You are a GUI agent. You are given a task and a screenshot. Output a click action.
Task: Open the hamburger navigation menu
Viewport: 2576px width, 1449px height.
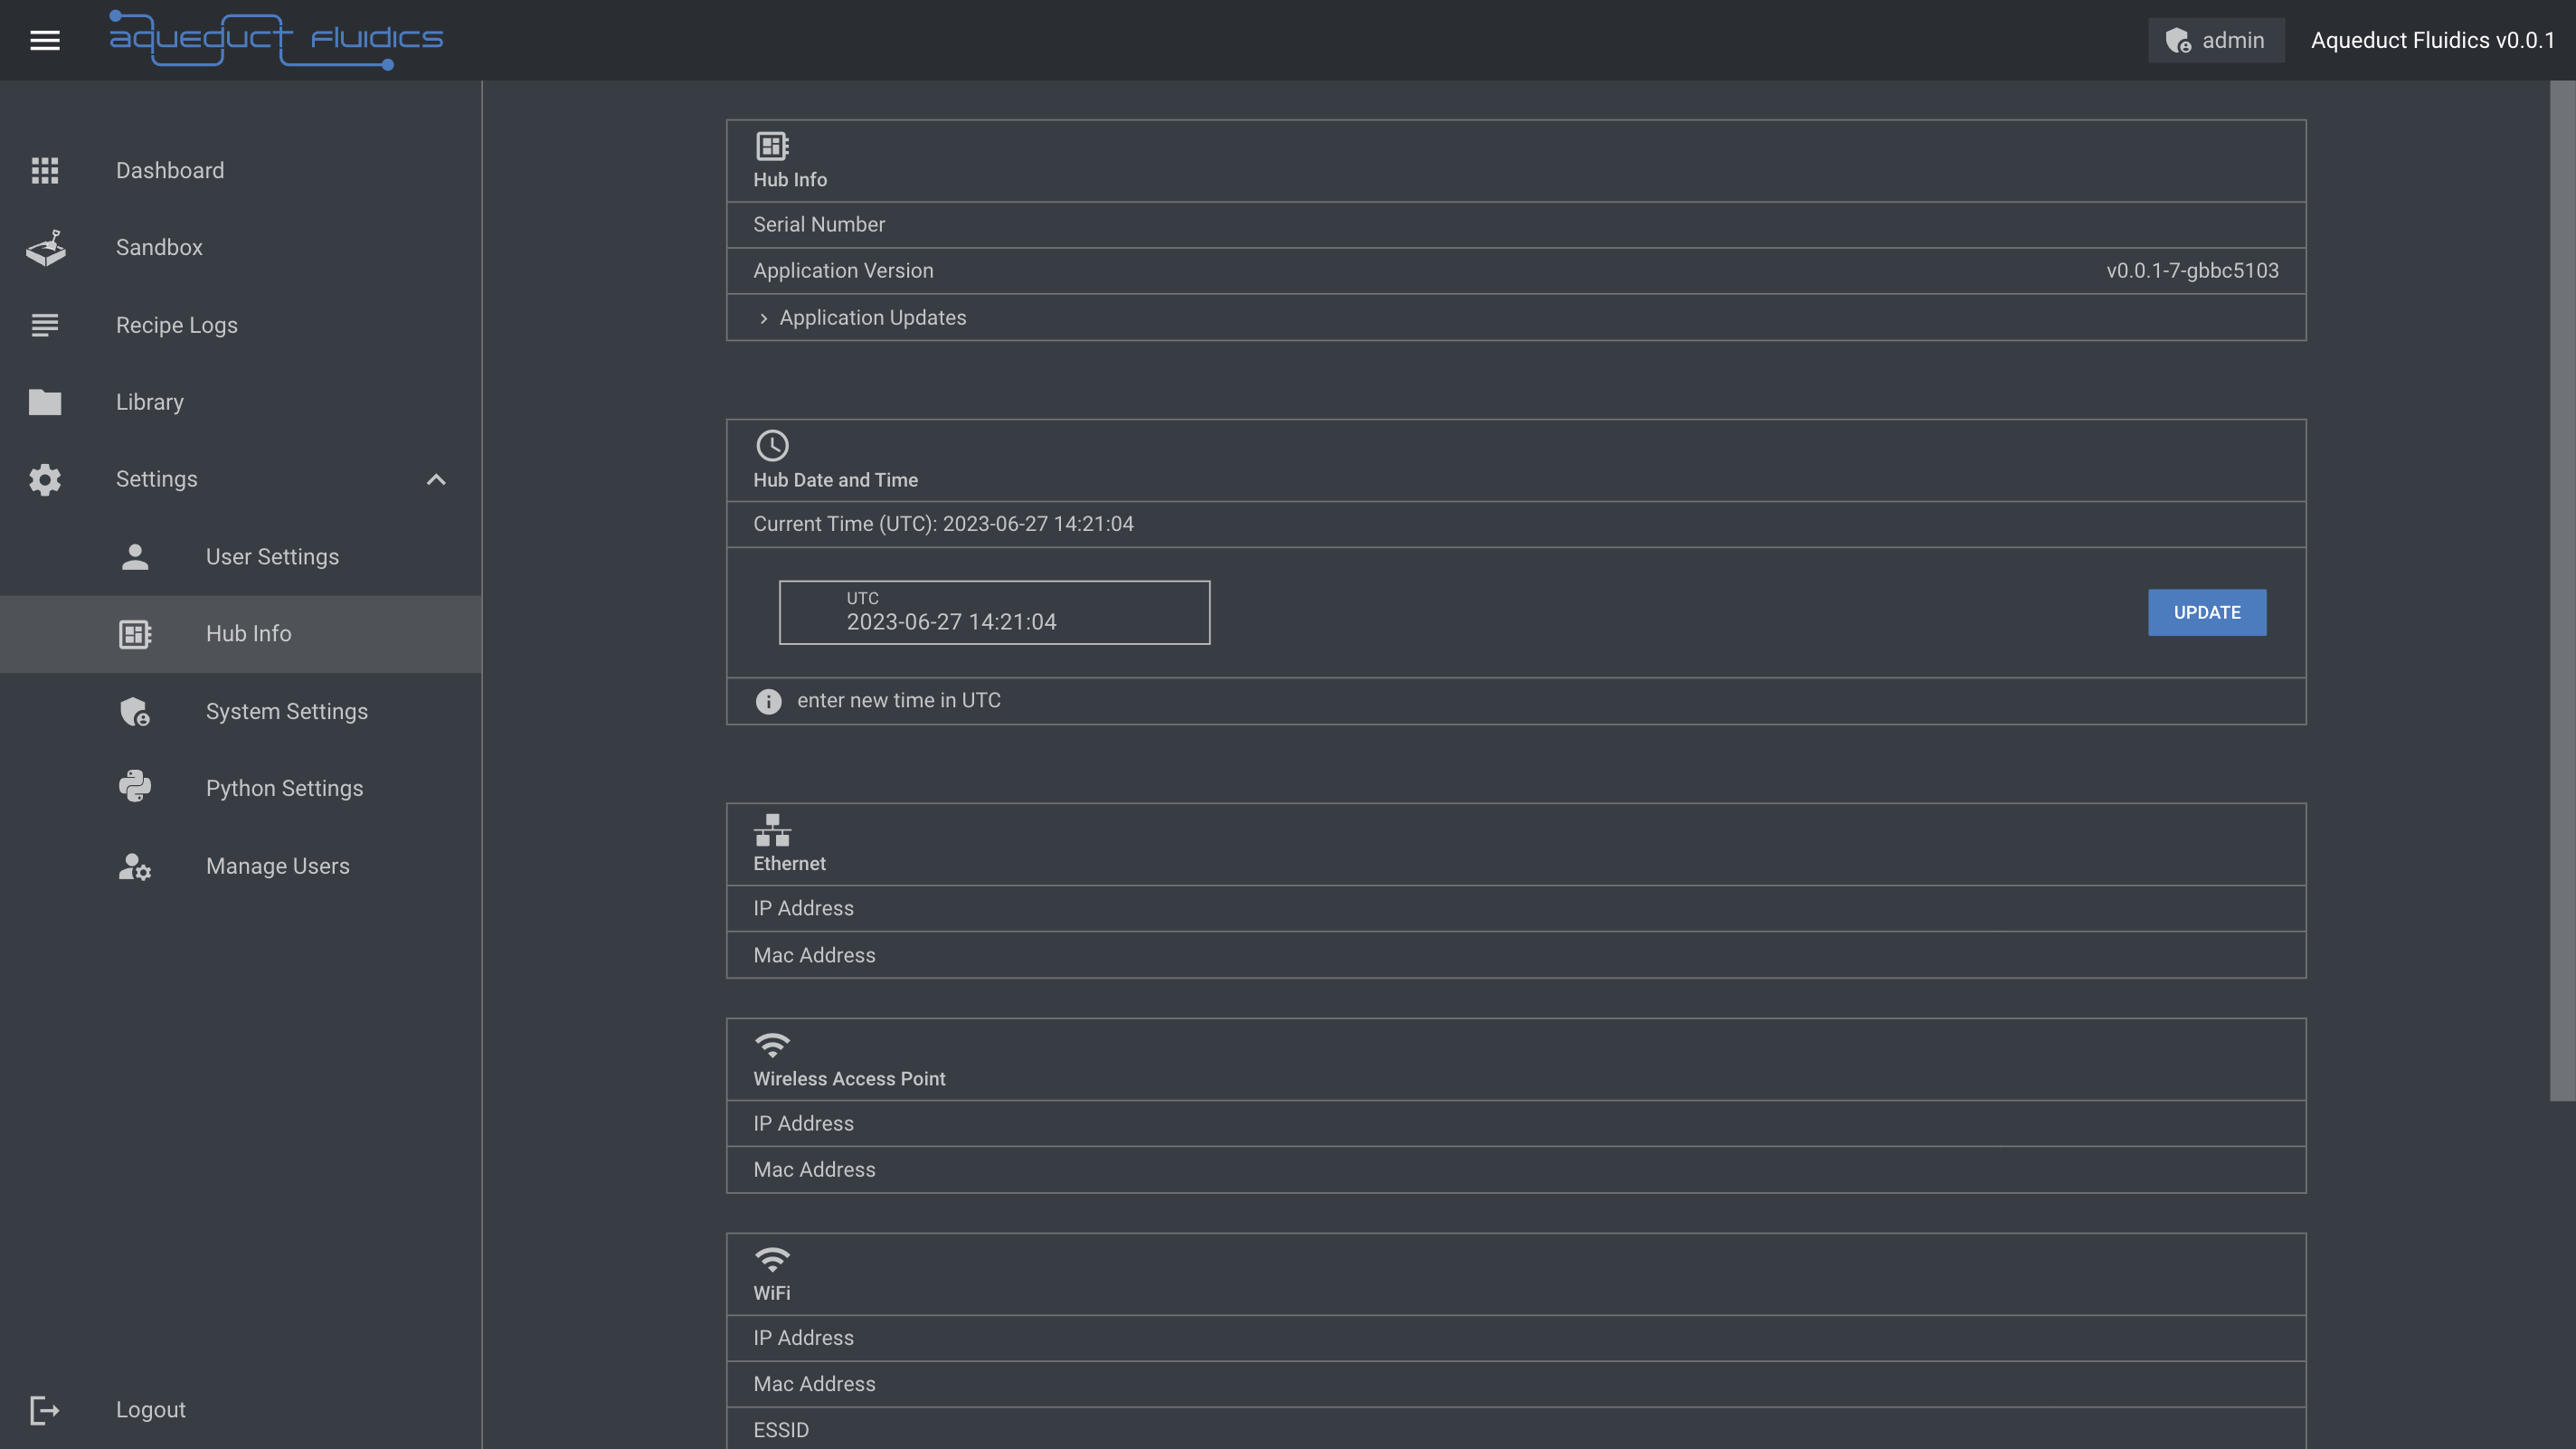click(45, 40)
